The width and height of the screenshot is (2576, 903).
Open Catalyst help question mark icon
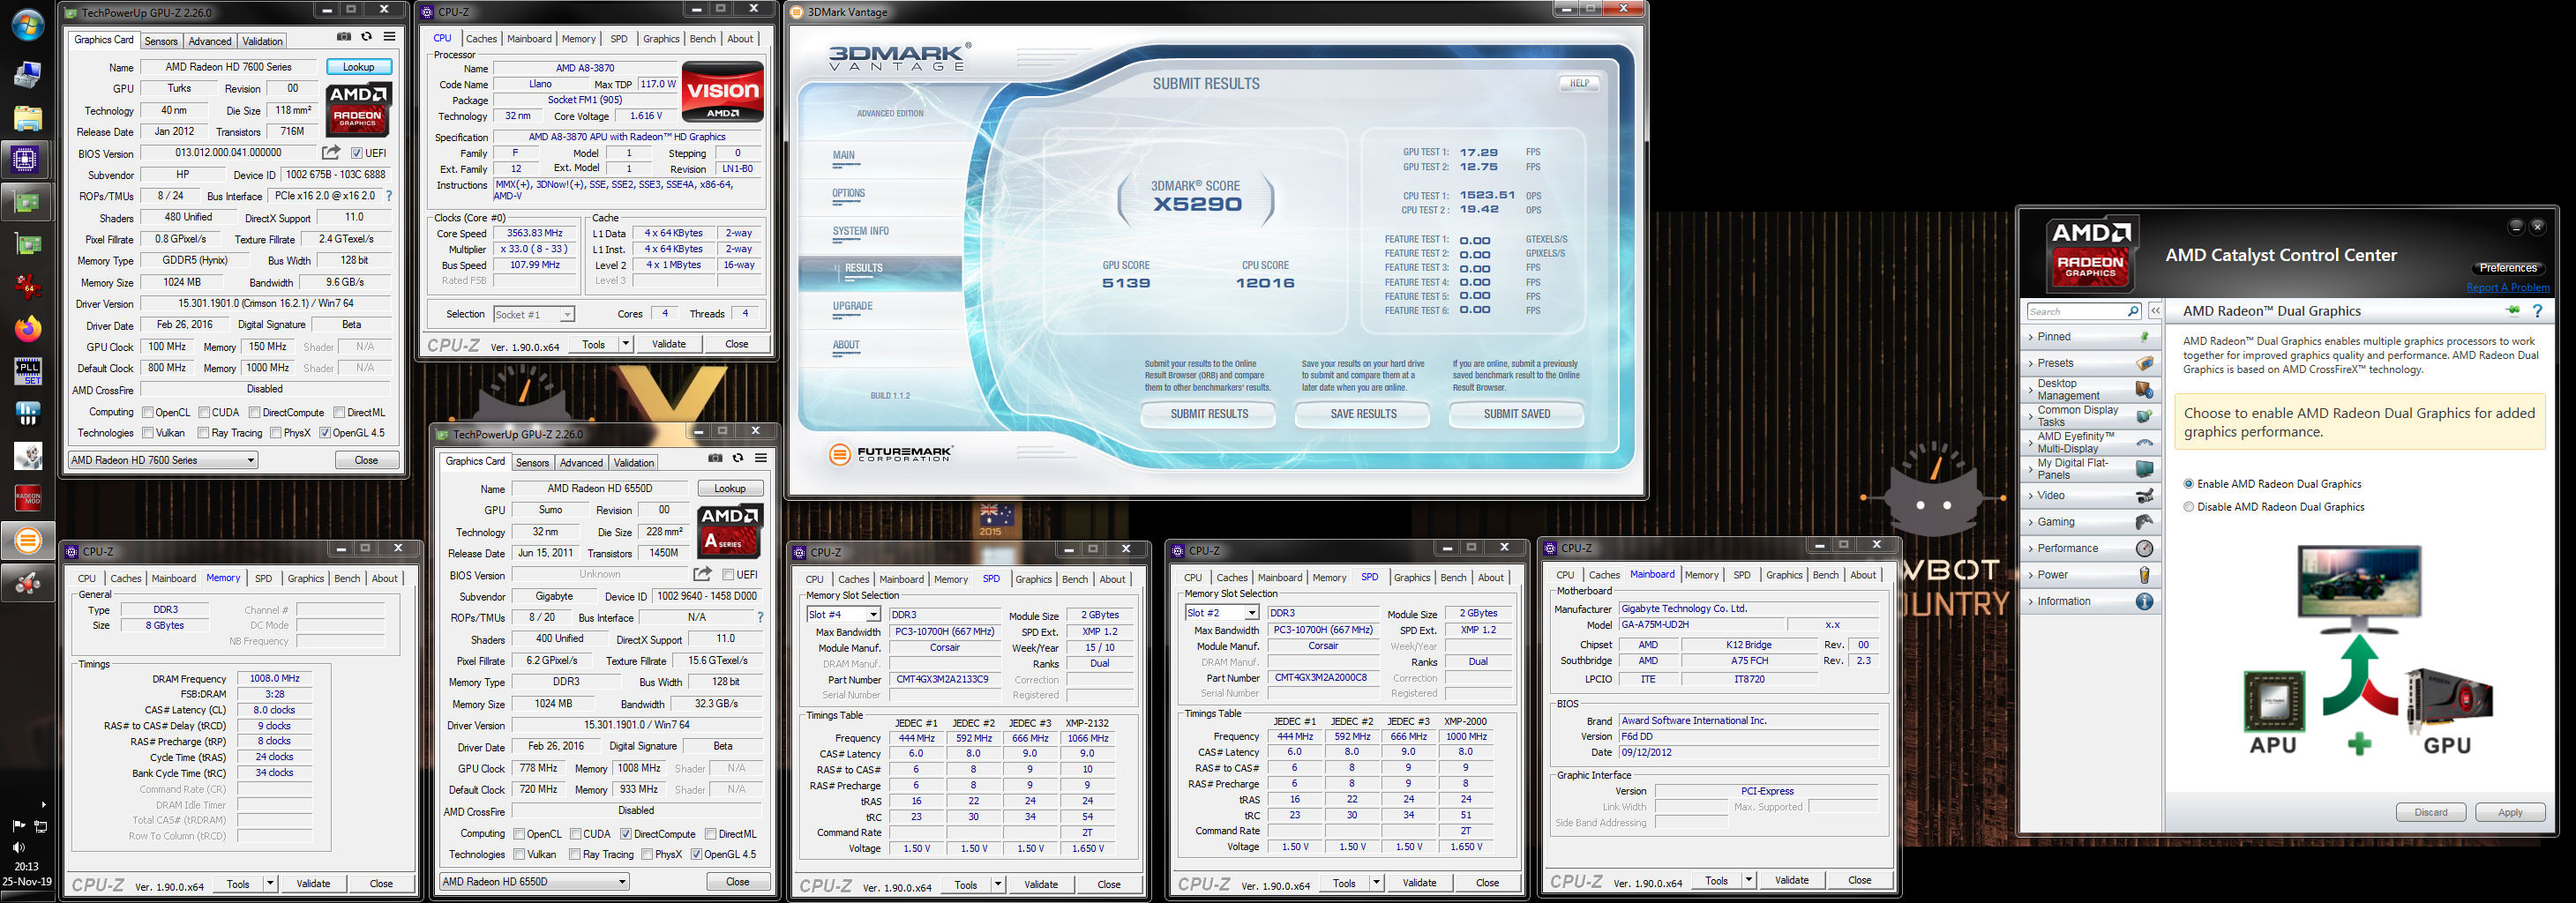pos(2538,311)
